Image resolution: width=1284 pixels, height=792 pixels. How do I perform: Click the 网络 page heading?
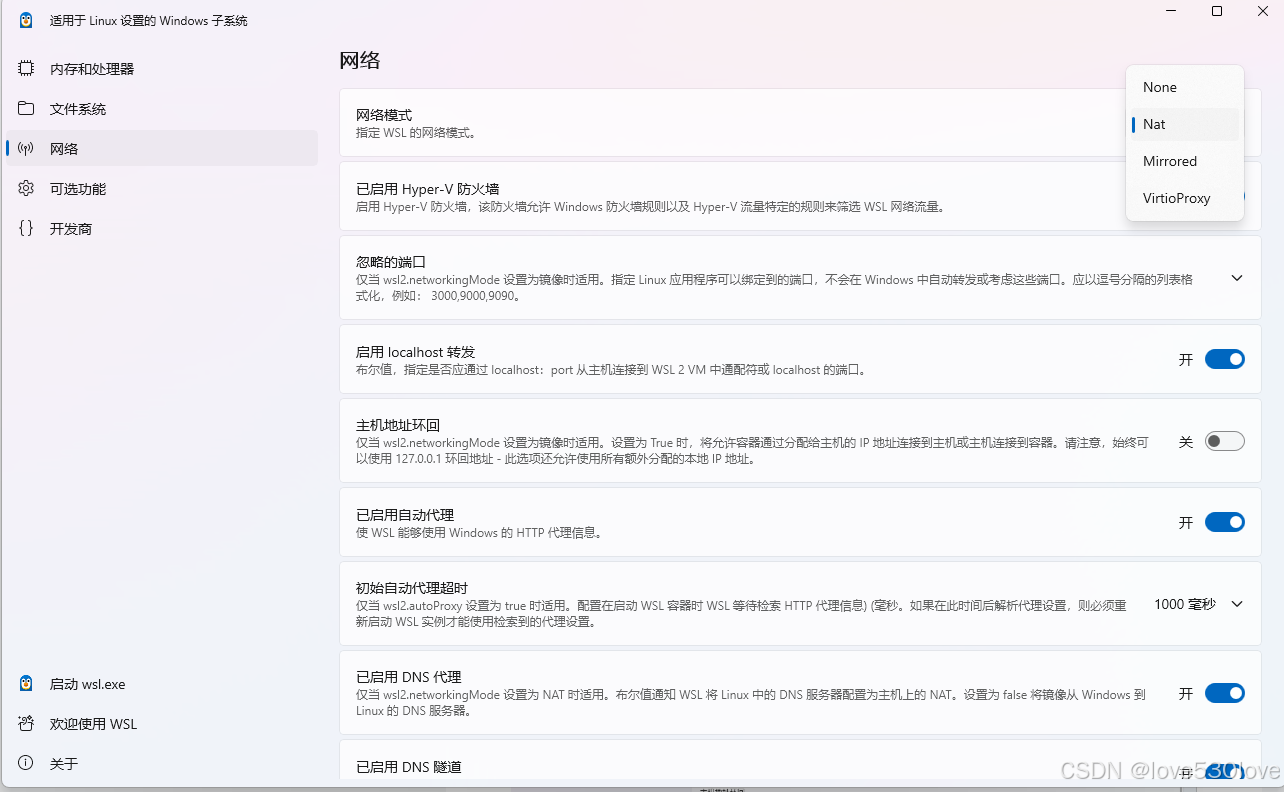[360, 60]
